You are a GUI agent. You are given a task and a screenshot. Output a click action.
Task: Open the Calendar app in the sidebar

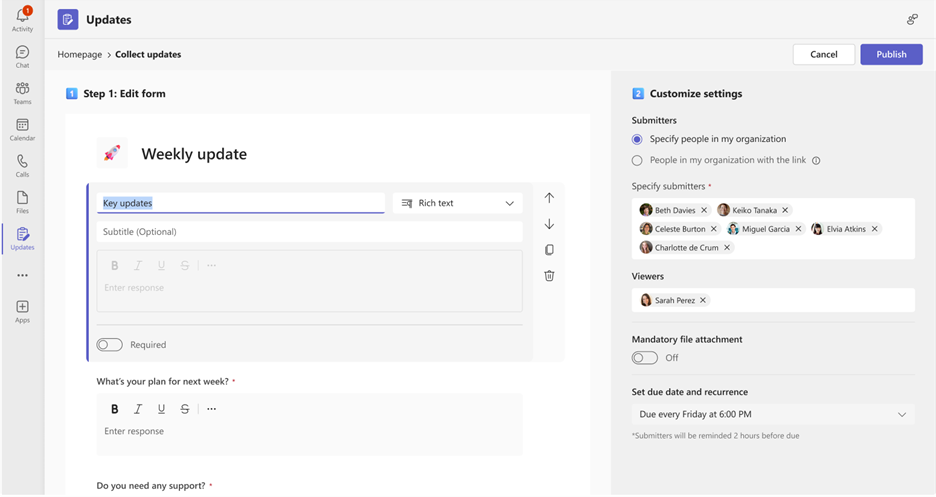point(22,129)
